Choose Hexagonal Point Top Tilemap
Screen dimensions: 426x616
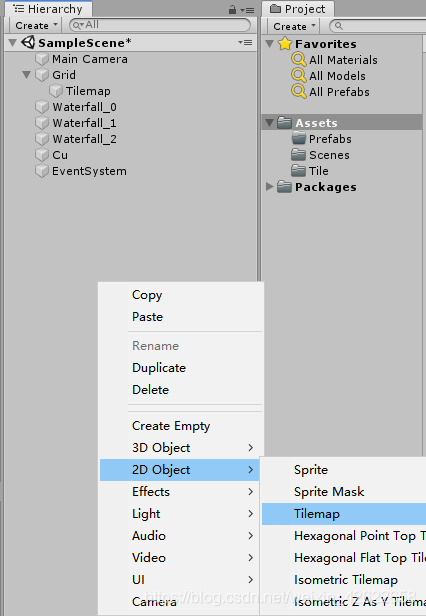click(344, 536)
